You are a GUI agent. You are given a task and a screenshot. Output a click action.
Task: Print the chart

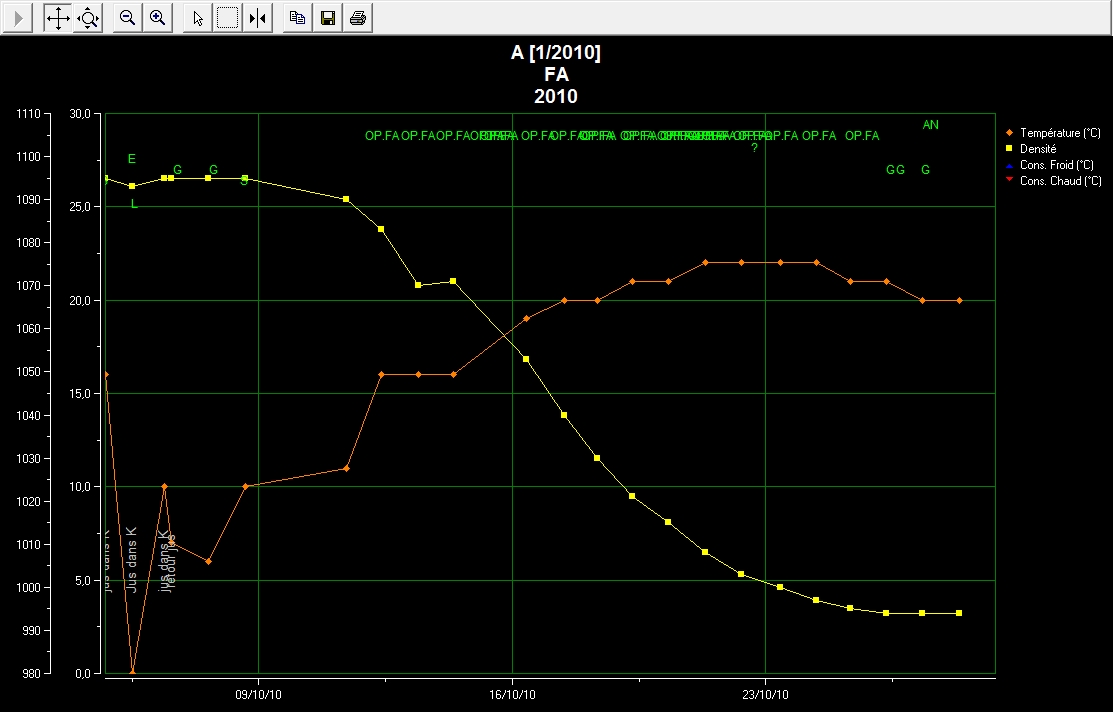(x=358, y=17)
